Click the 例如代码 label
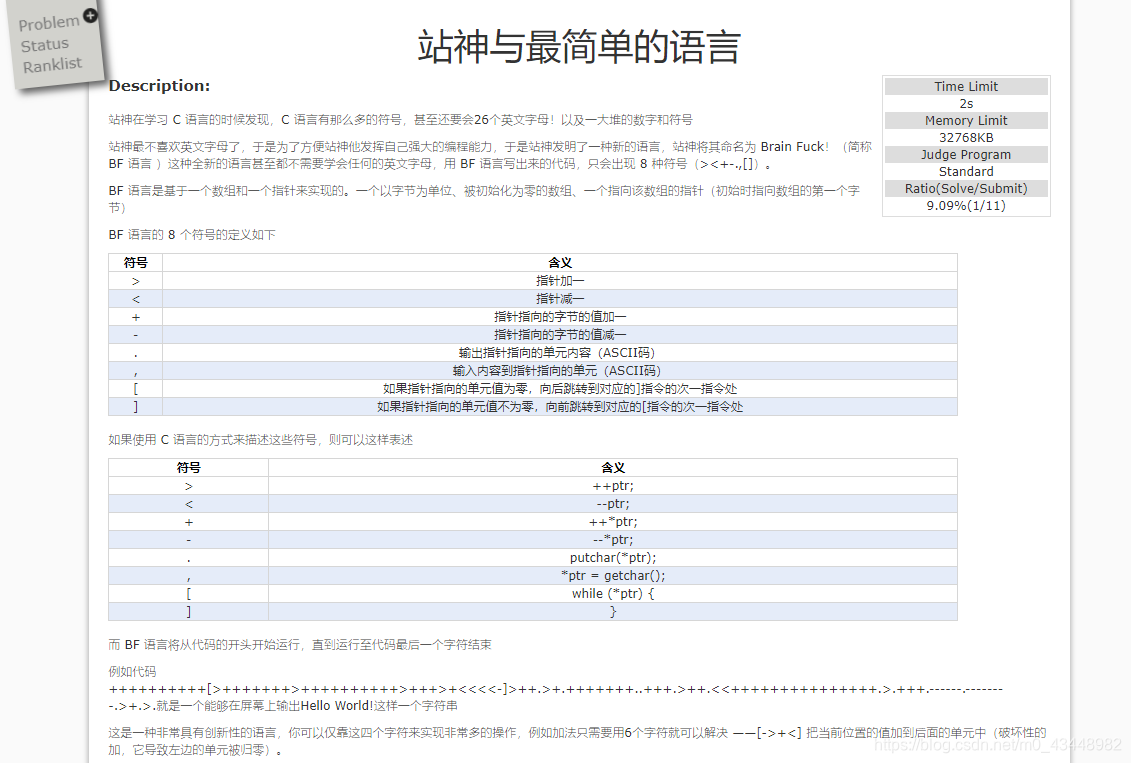The image size is (1131, 763). coord(132,671)
